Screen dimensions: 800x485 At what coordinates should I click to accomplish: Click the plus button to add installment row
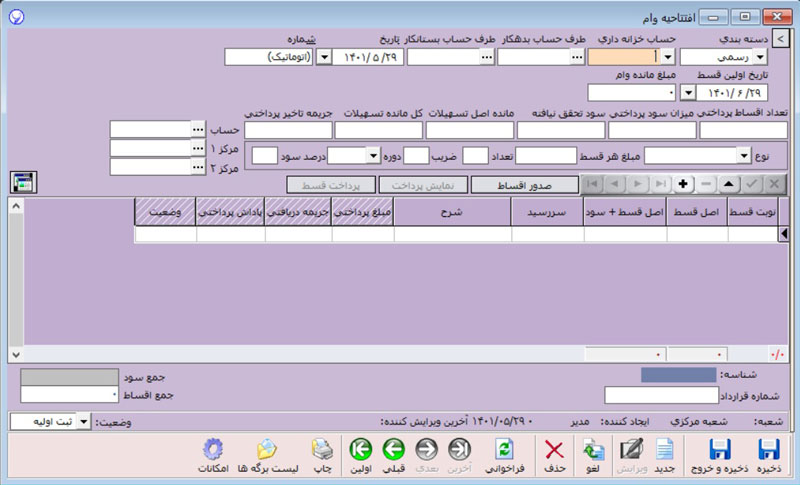[x=683, y=184]
